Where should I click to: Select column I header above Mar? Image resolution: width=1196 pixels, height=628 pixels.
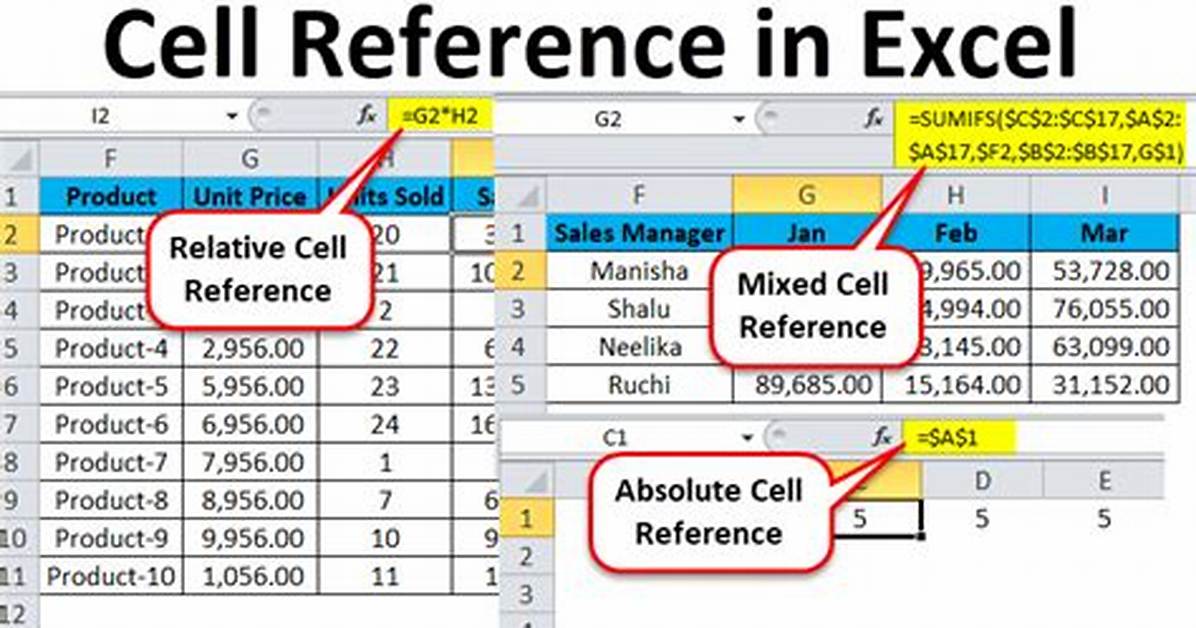1104,196
